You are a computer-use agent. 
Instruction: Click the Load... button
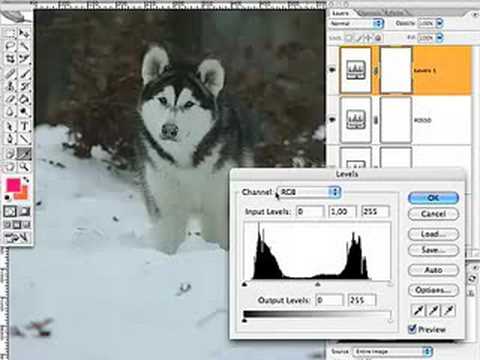[433, 234]
